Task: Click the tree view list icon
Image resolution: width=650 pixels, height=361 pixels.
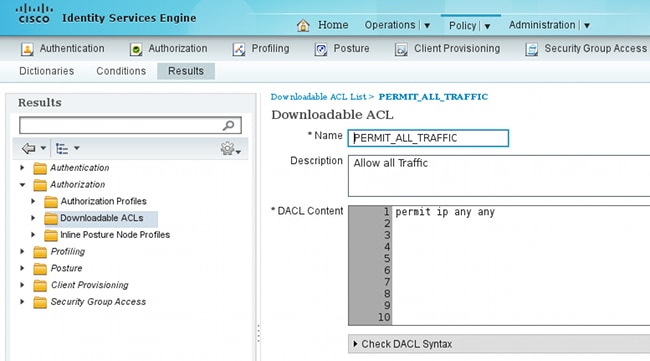Action: (62, 148)
